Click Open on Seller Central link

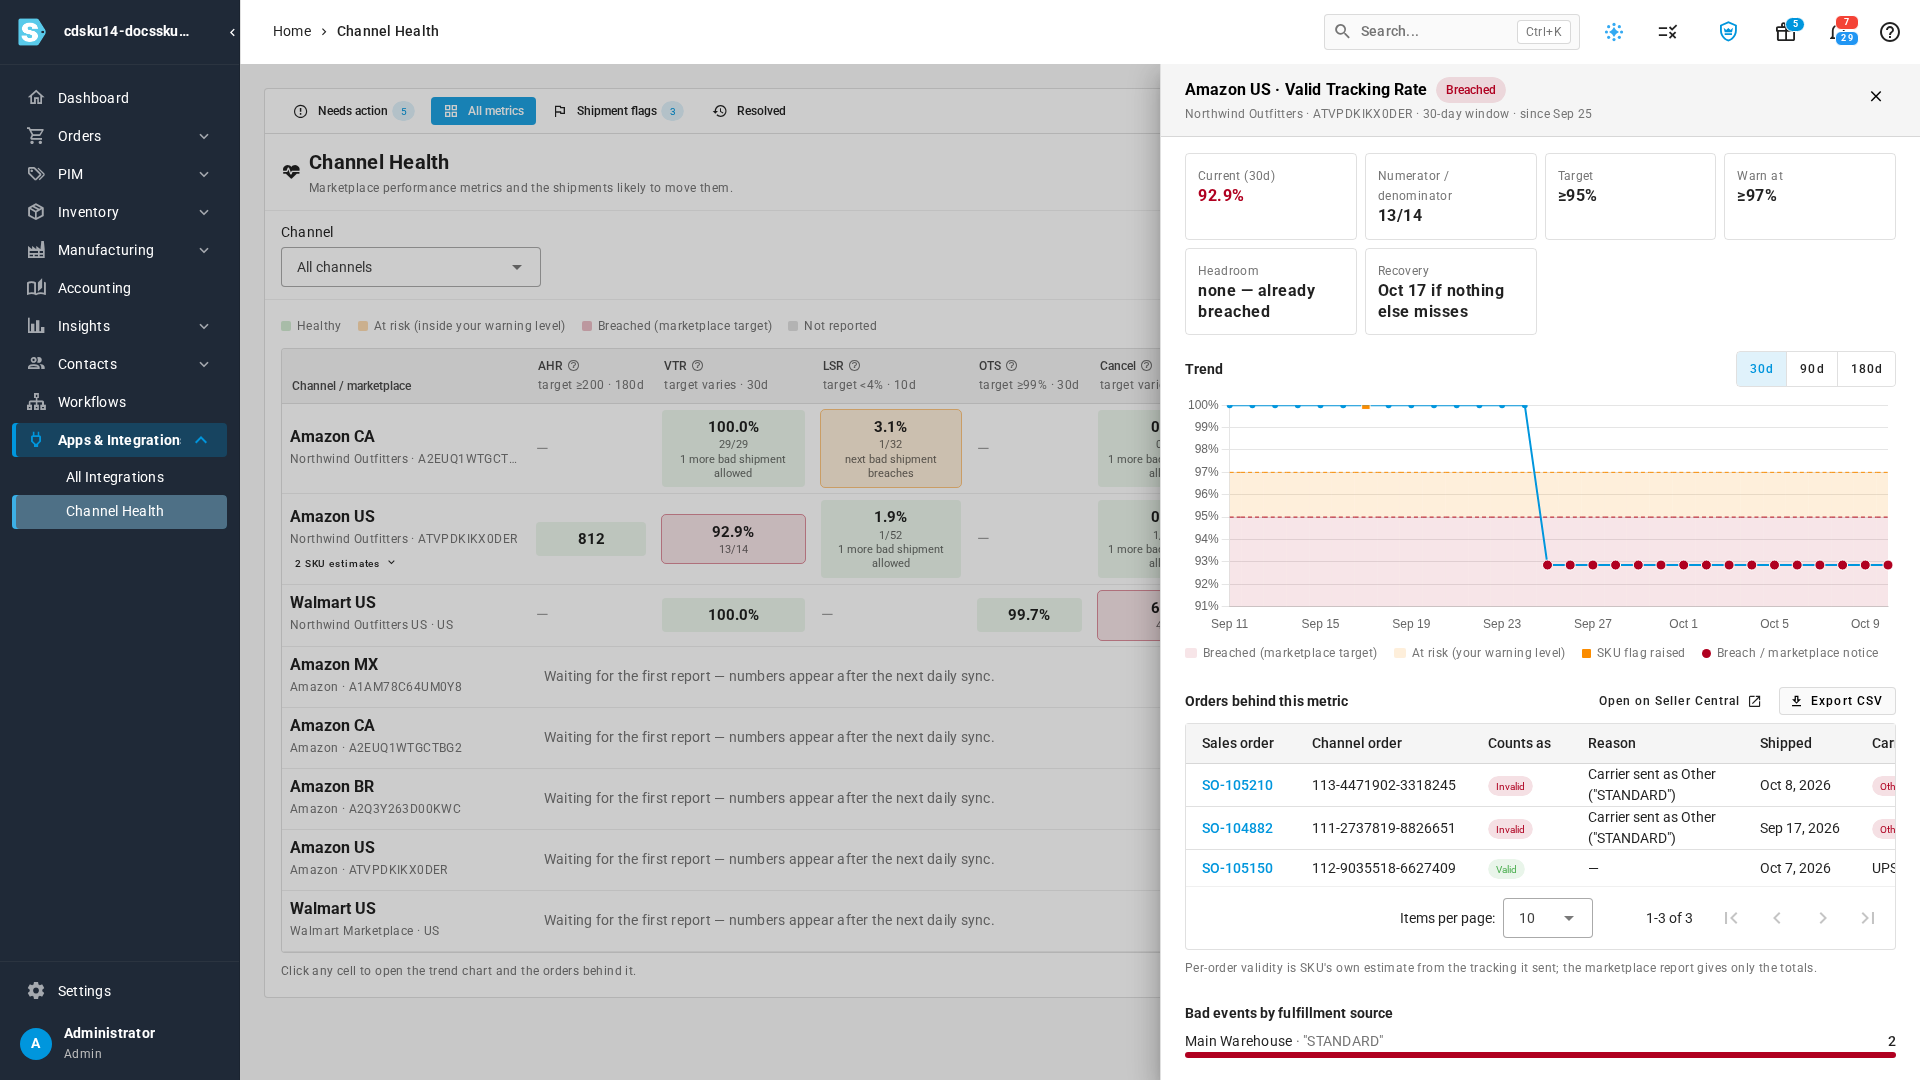pos(1680,701)
